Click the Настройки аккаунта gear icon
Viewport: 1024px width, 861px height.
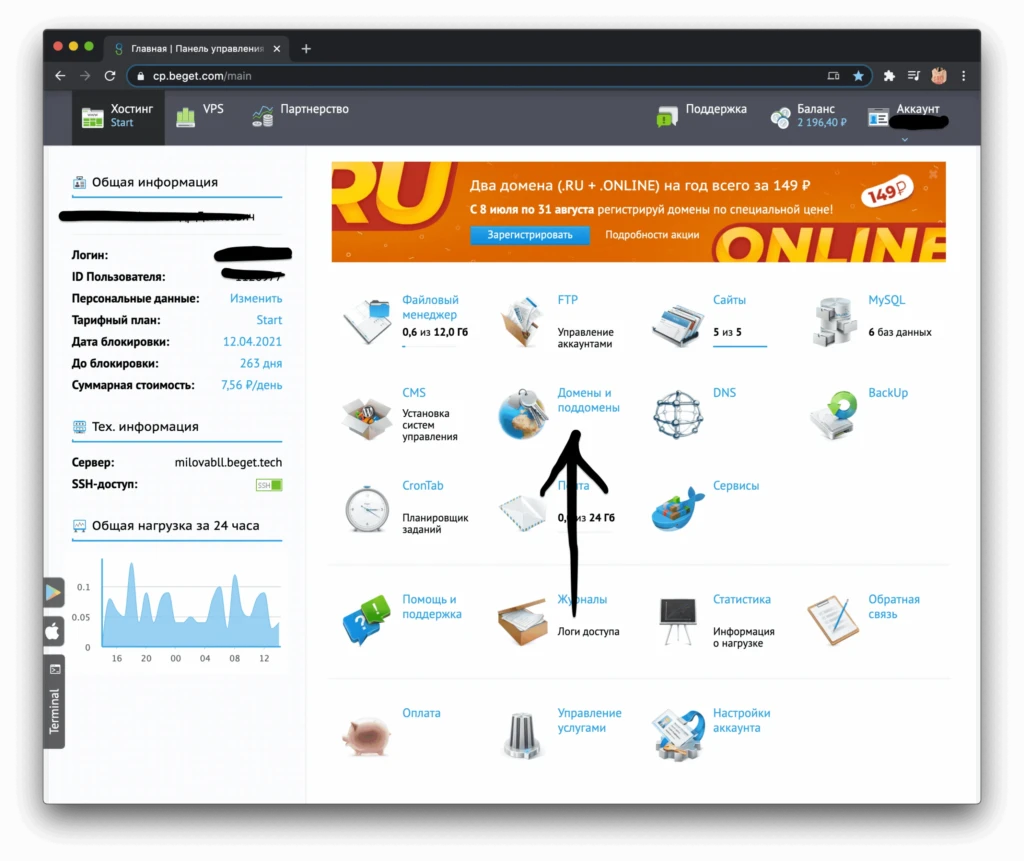click(x=678, y=736)
